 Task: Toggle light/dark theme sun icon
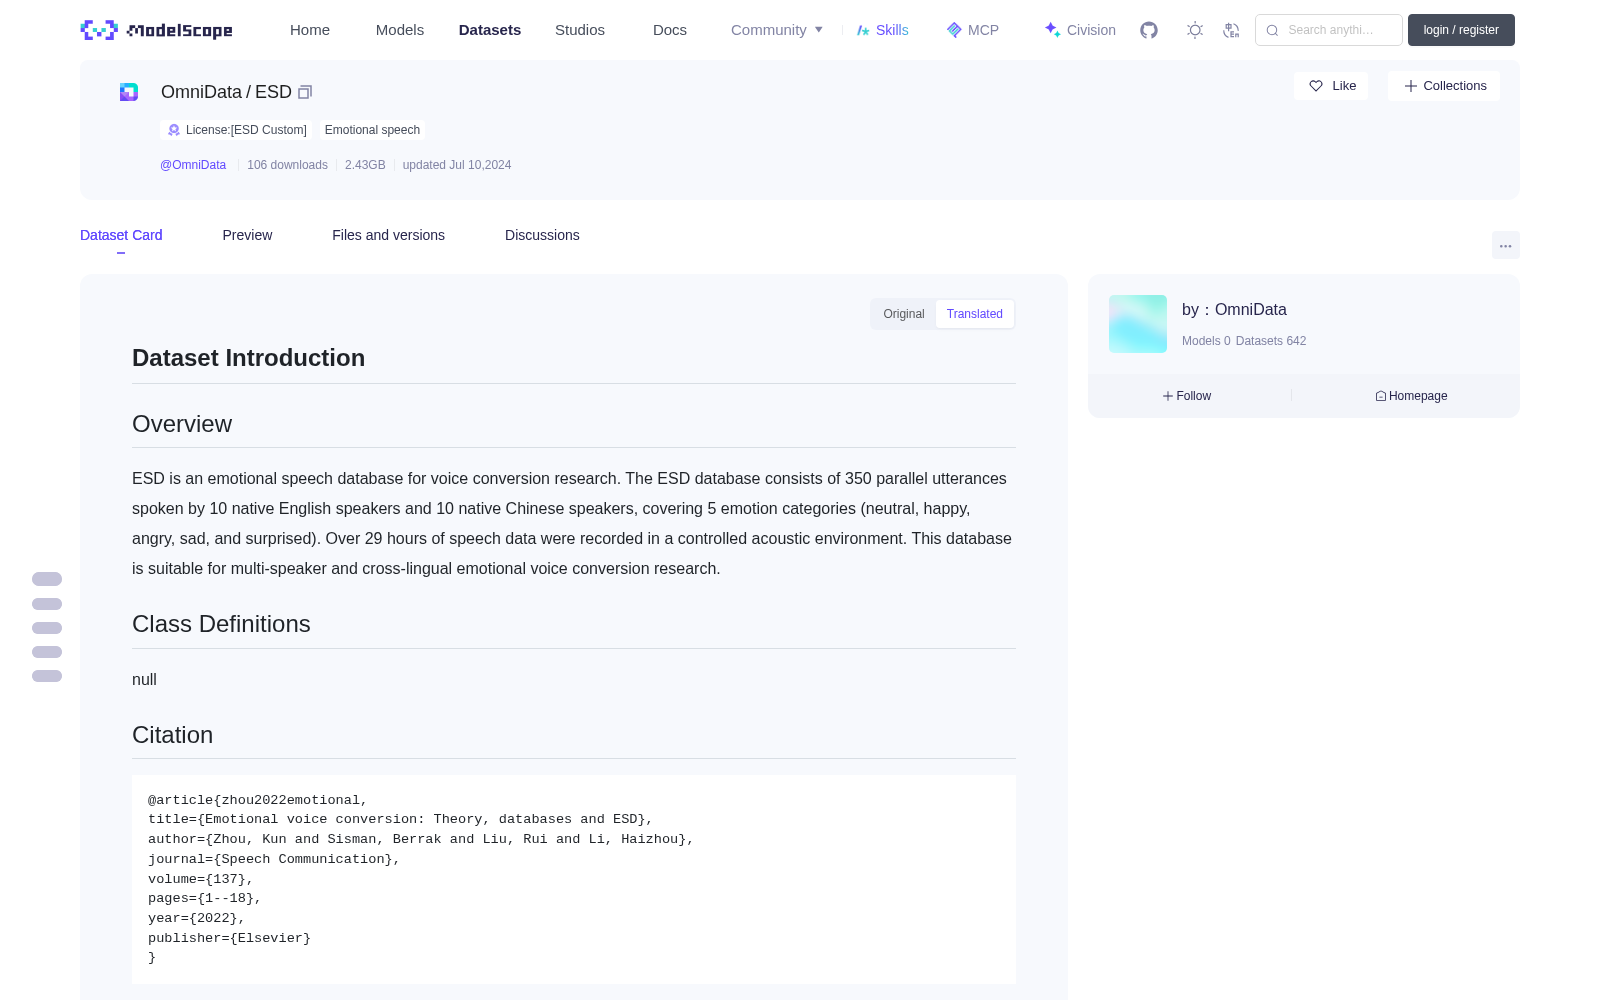pos(1195,30)
